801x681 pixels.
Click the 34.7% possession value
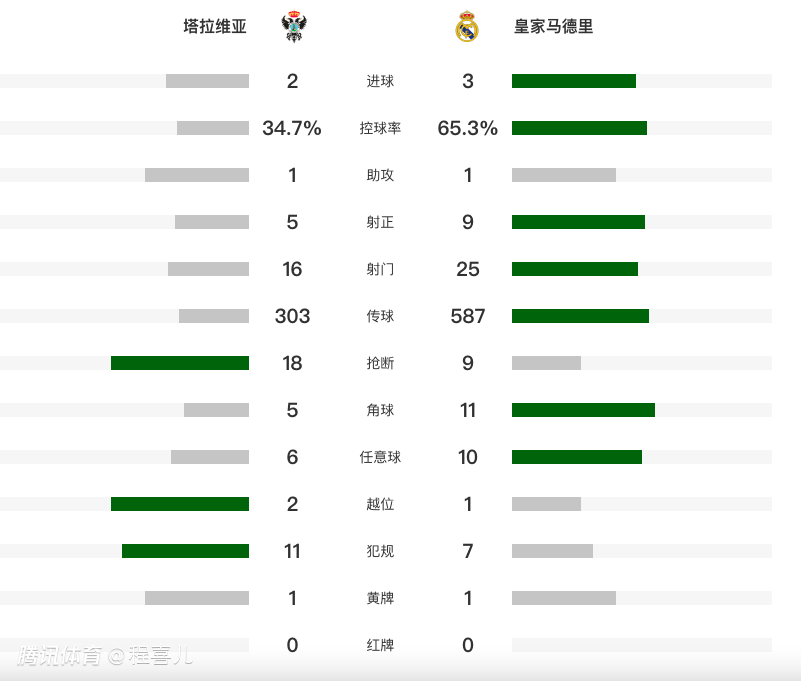(x=292, y=128)
